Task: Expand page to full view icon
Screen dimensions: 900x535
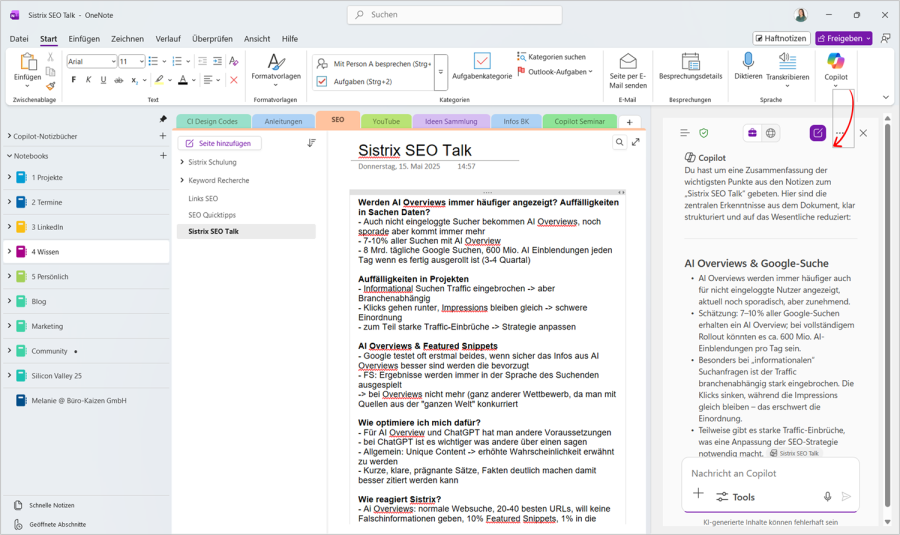Action: coord(636,142)
